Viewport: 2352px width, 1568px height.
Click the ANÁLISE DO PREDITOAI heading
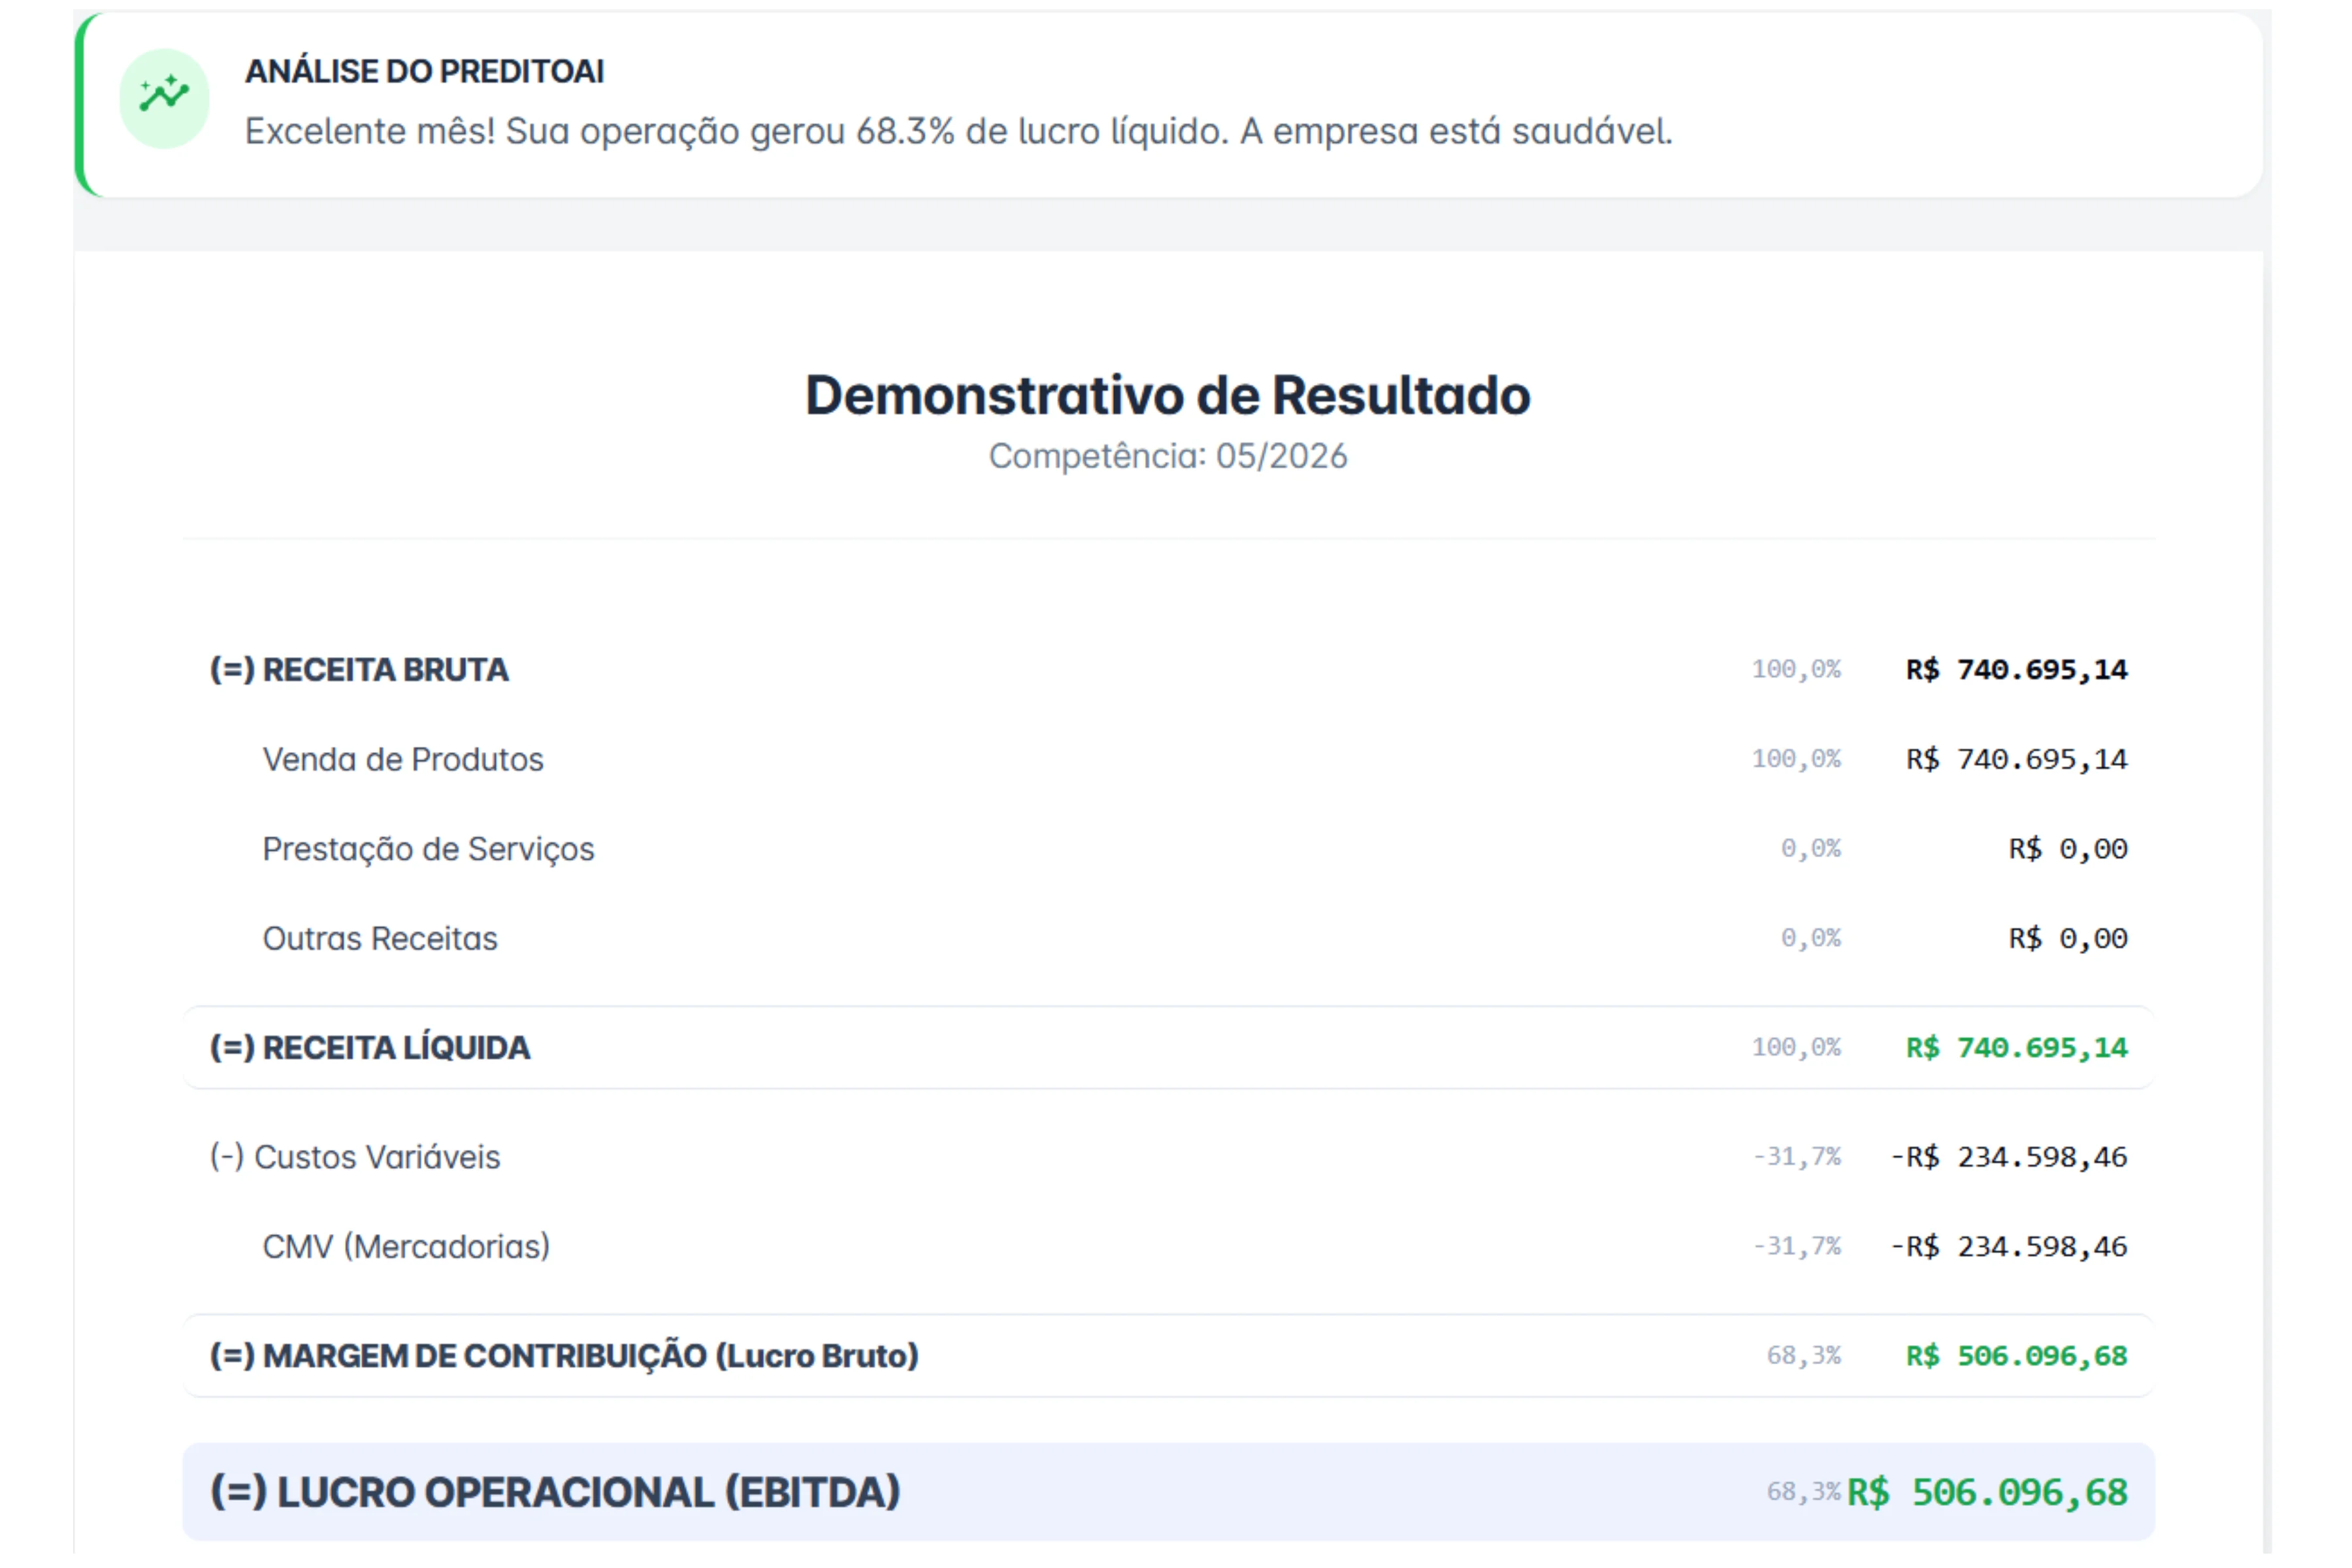tap(424, 72)
